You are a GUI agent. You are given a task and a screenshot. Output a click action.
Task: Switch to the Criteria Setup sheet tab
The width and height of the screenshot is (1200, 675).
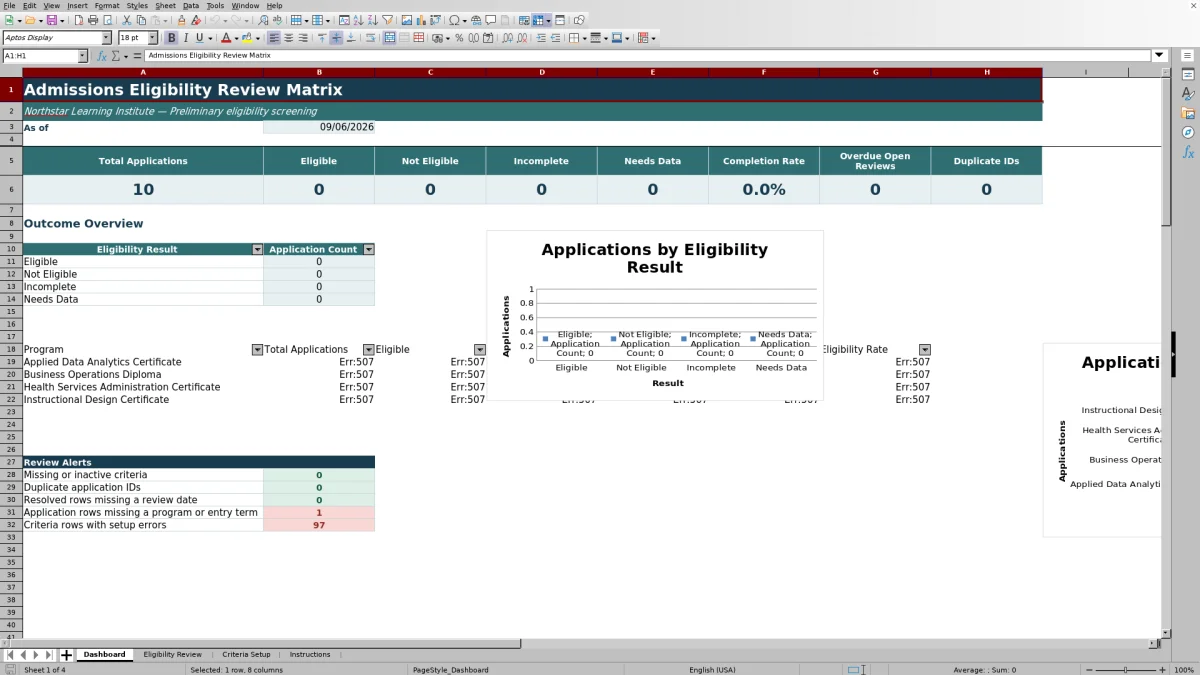point(246,655)
